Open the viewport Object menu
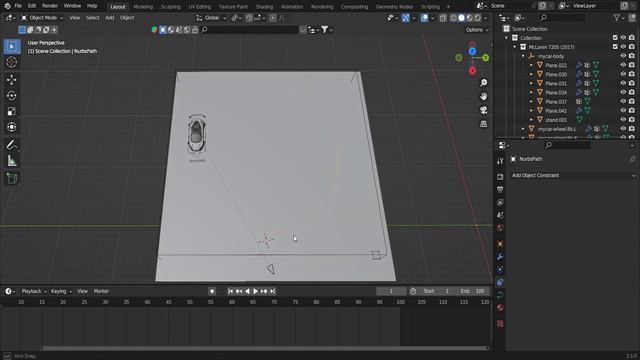The width and height of the screenshot is (640, 360). pos(127,18)
